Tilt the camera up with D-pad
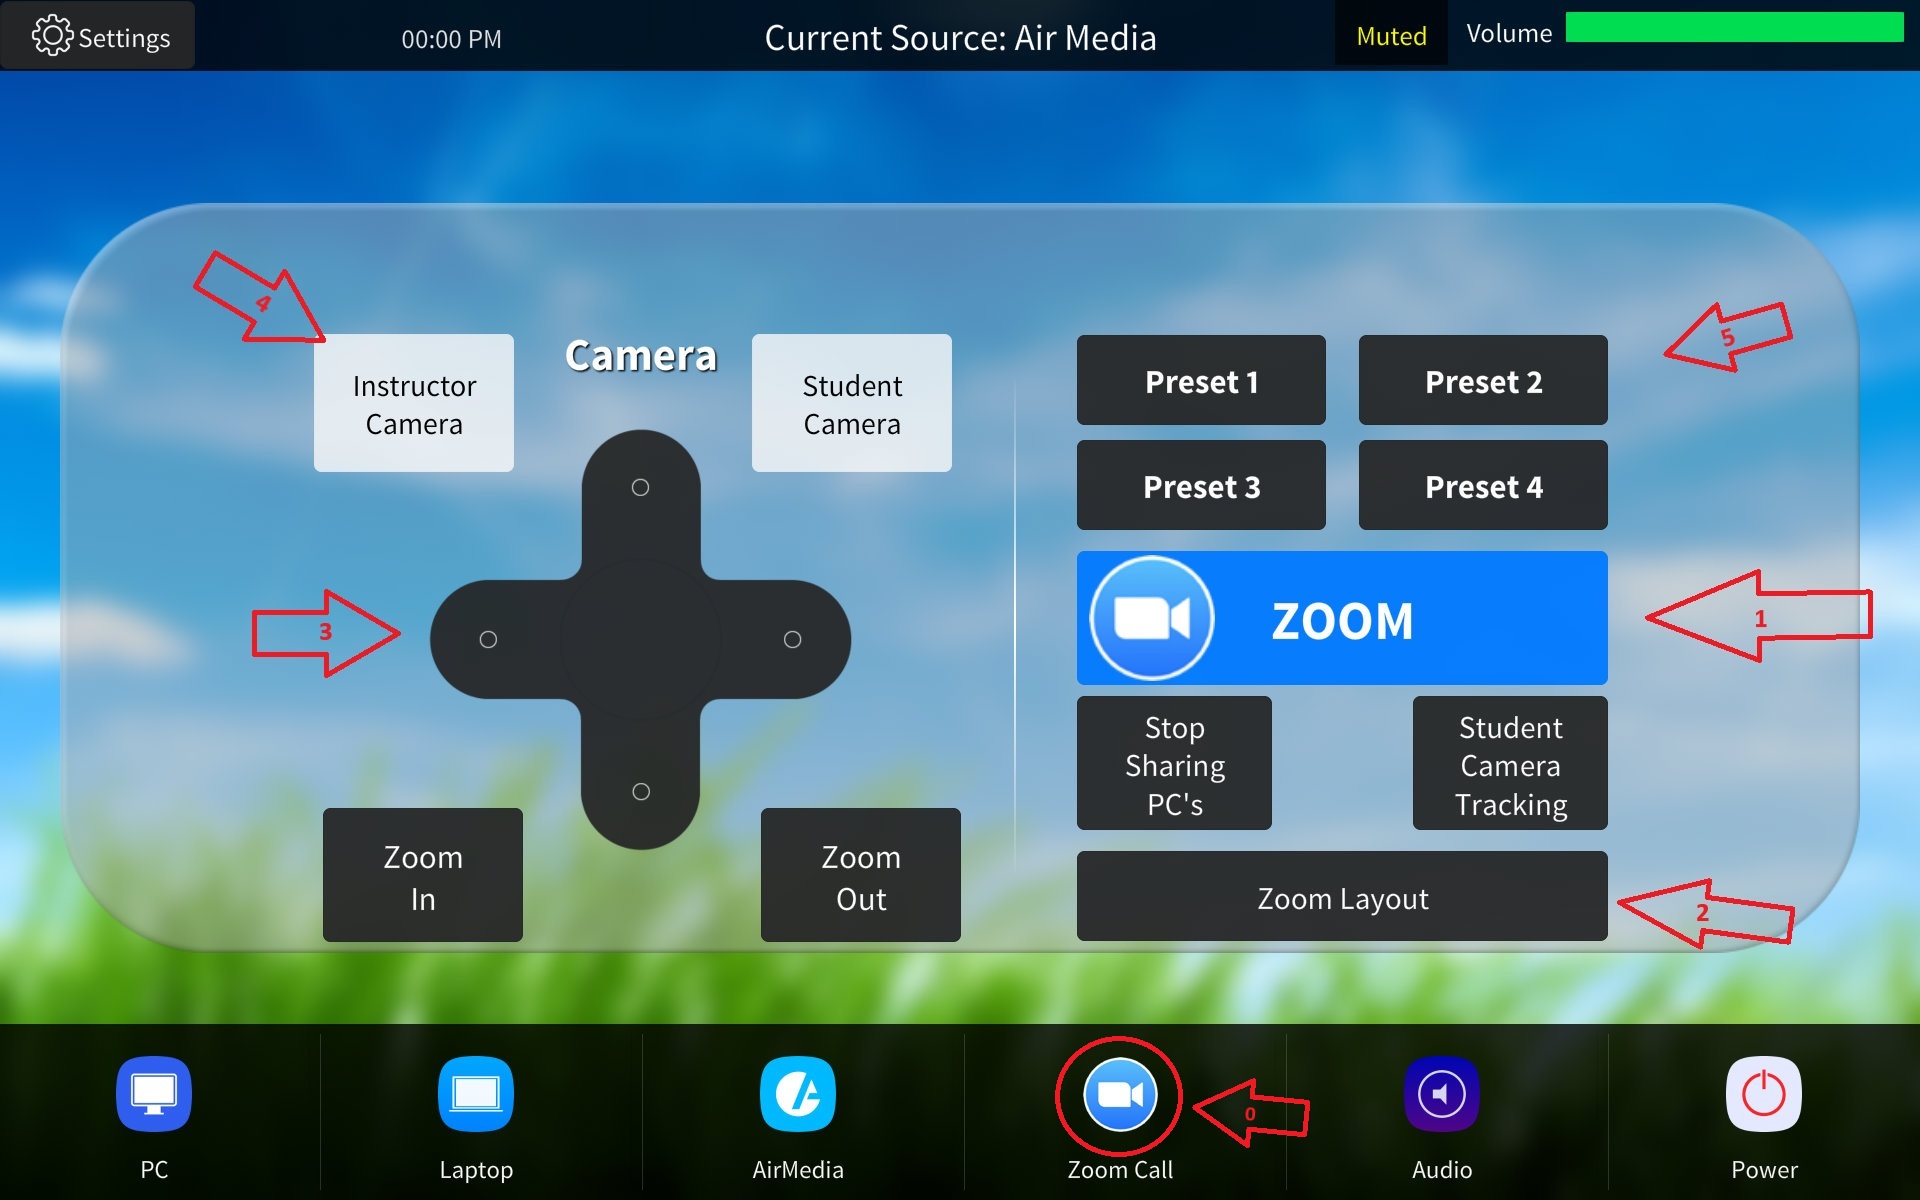Viewport: 1920px width, 1200px height. click(641, 488)
